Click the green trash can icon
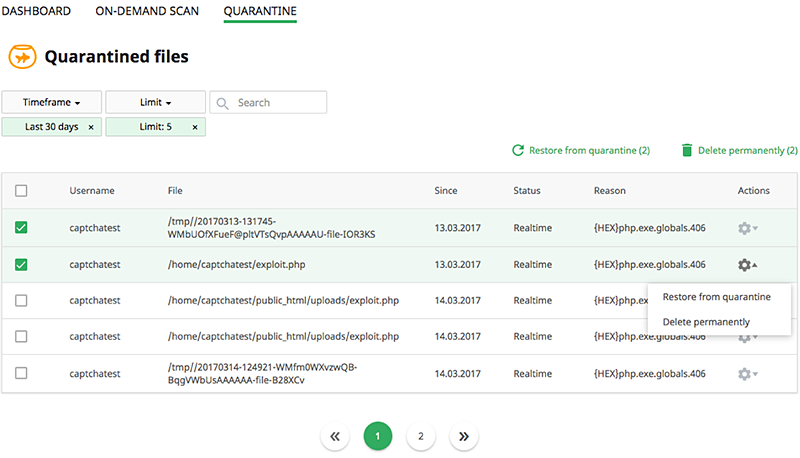This screenshot has width=800, height=458. coord(686,150)
